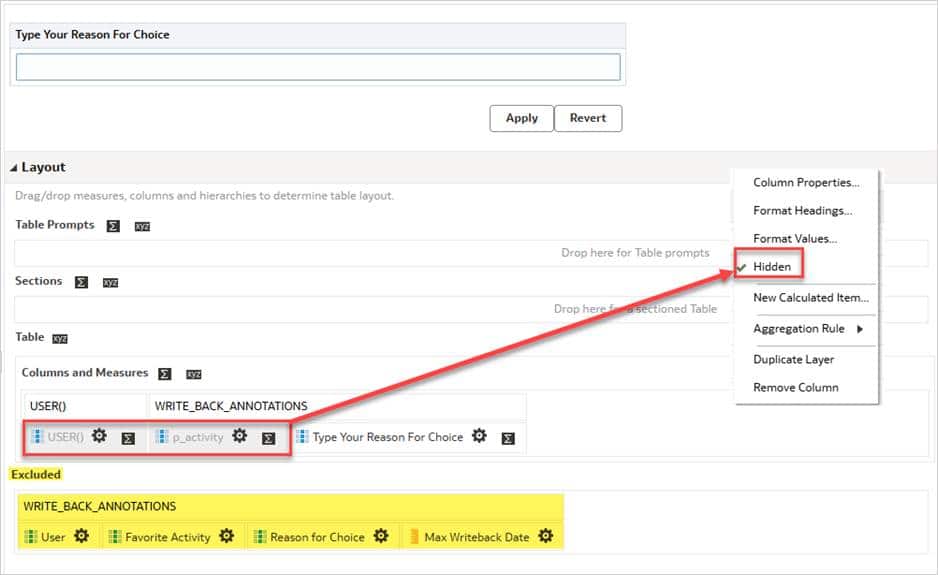Click the Revert button

(x=588, y=118)
